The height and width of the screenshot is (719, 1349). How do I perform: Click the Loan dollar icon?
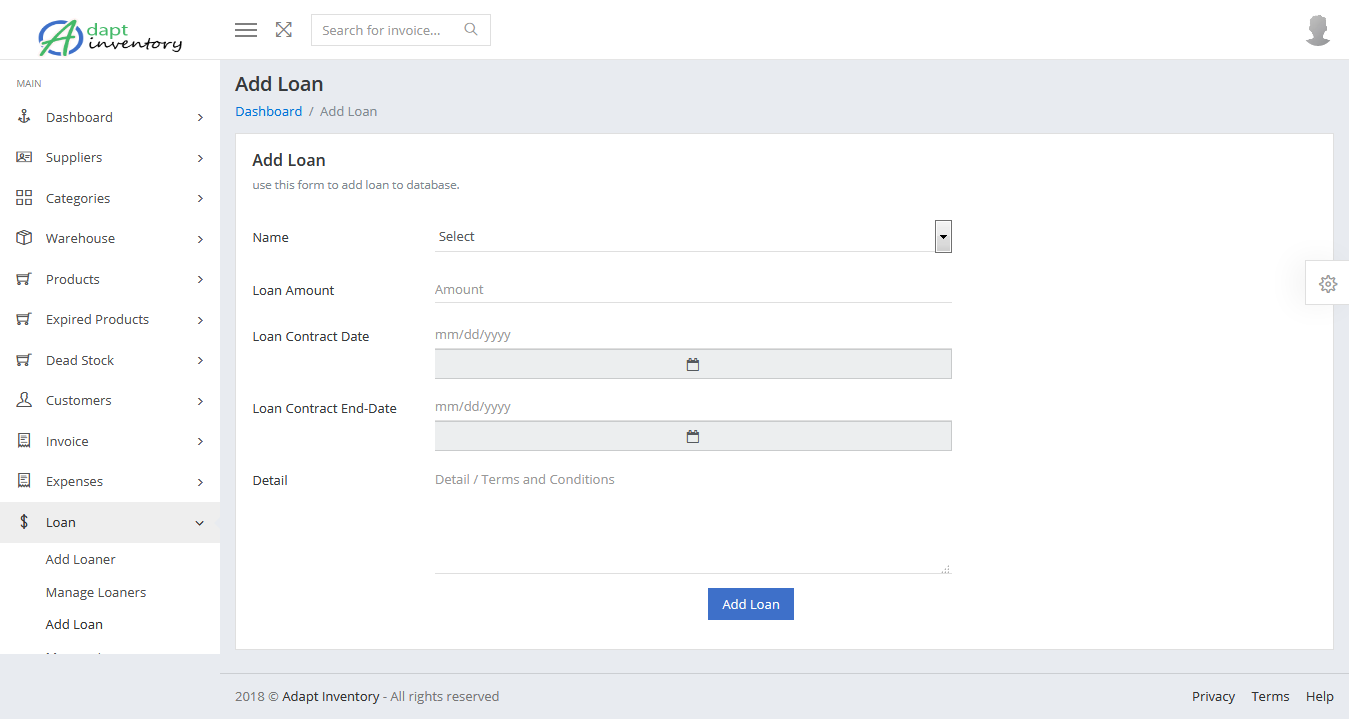pos(23,521)
